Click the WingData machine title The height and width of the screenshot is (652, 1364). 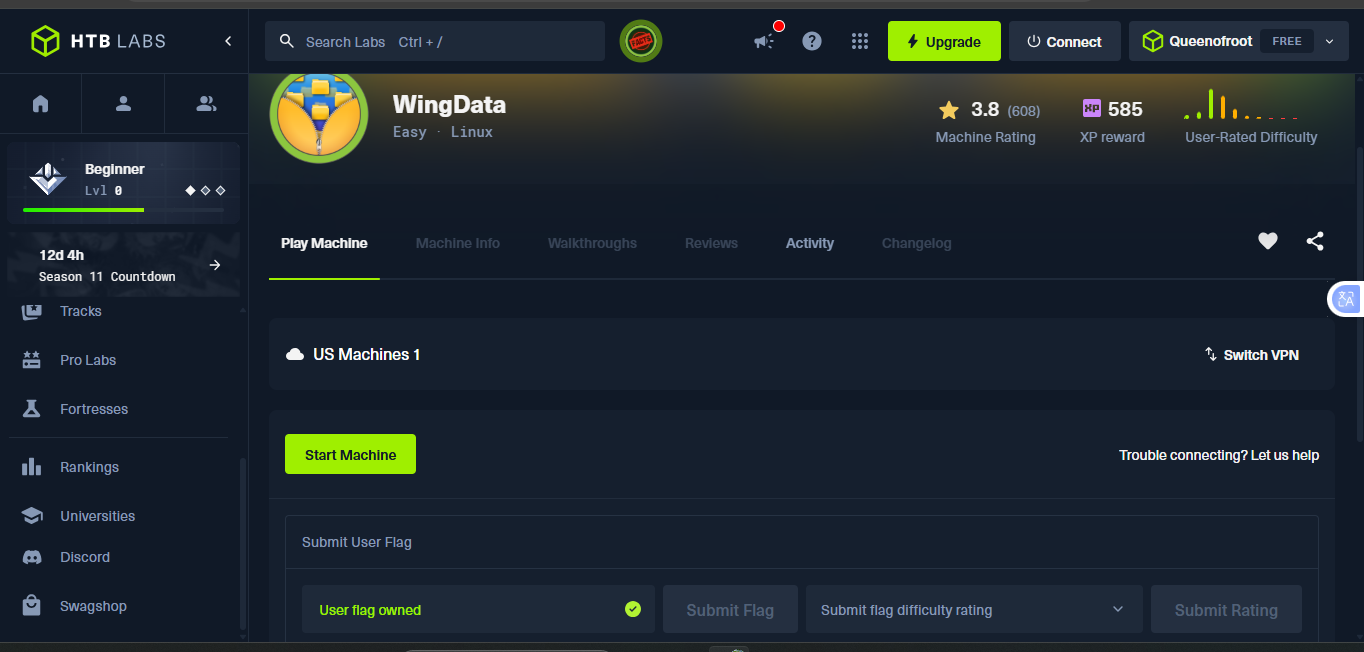[x=449, y=105]
